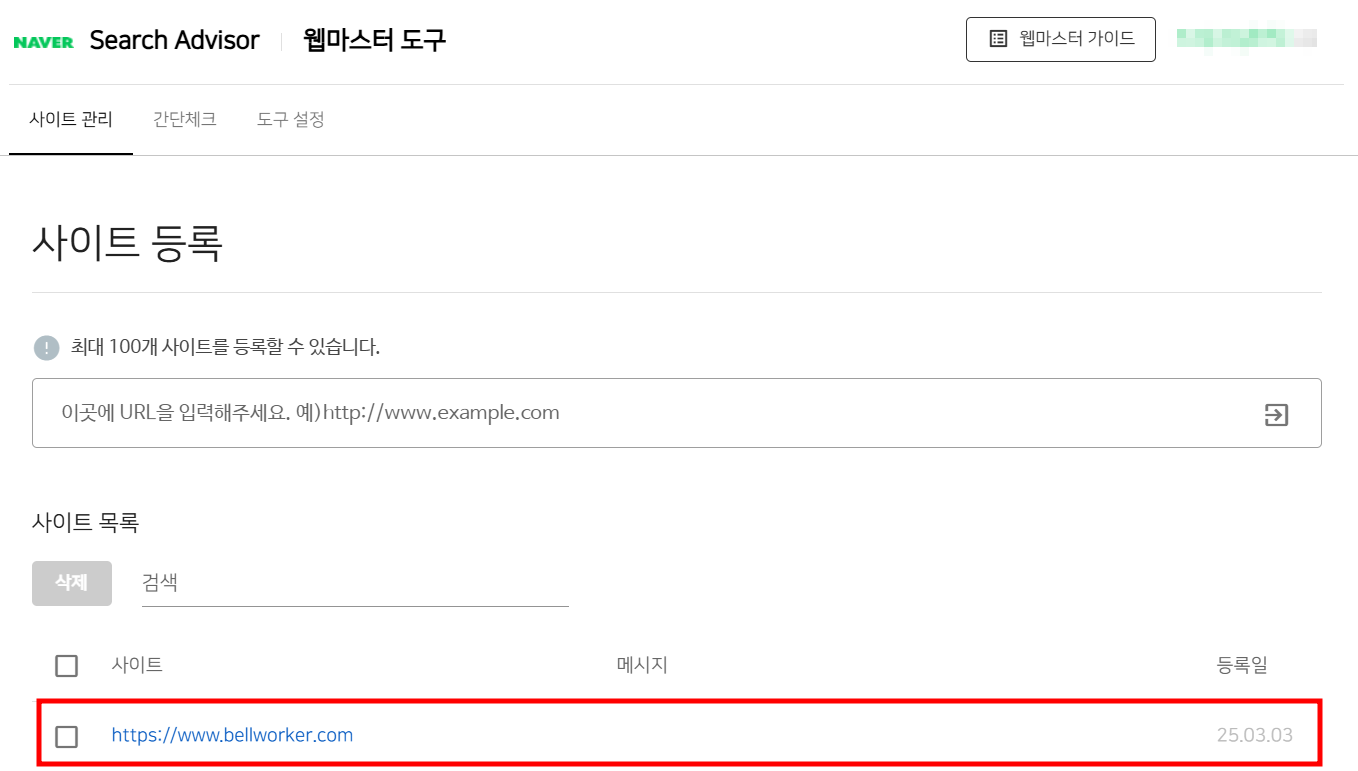Submit URL with the arrow icon
Screen dimensions: 1358x771
coord(1276,414)
